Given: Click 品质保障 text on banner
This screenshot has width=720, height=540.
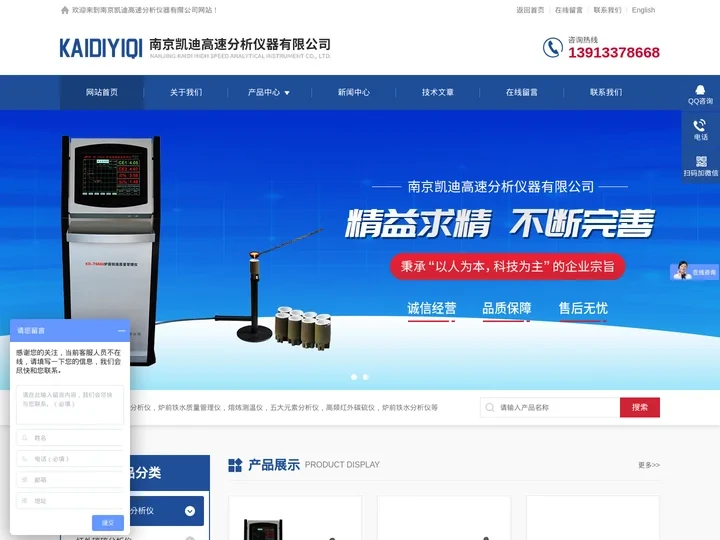Looking at the screenshot, I should (507, 308).
